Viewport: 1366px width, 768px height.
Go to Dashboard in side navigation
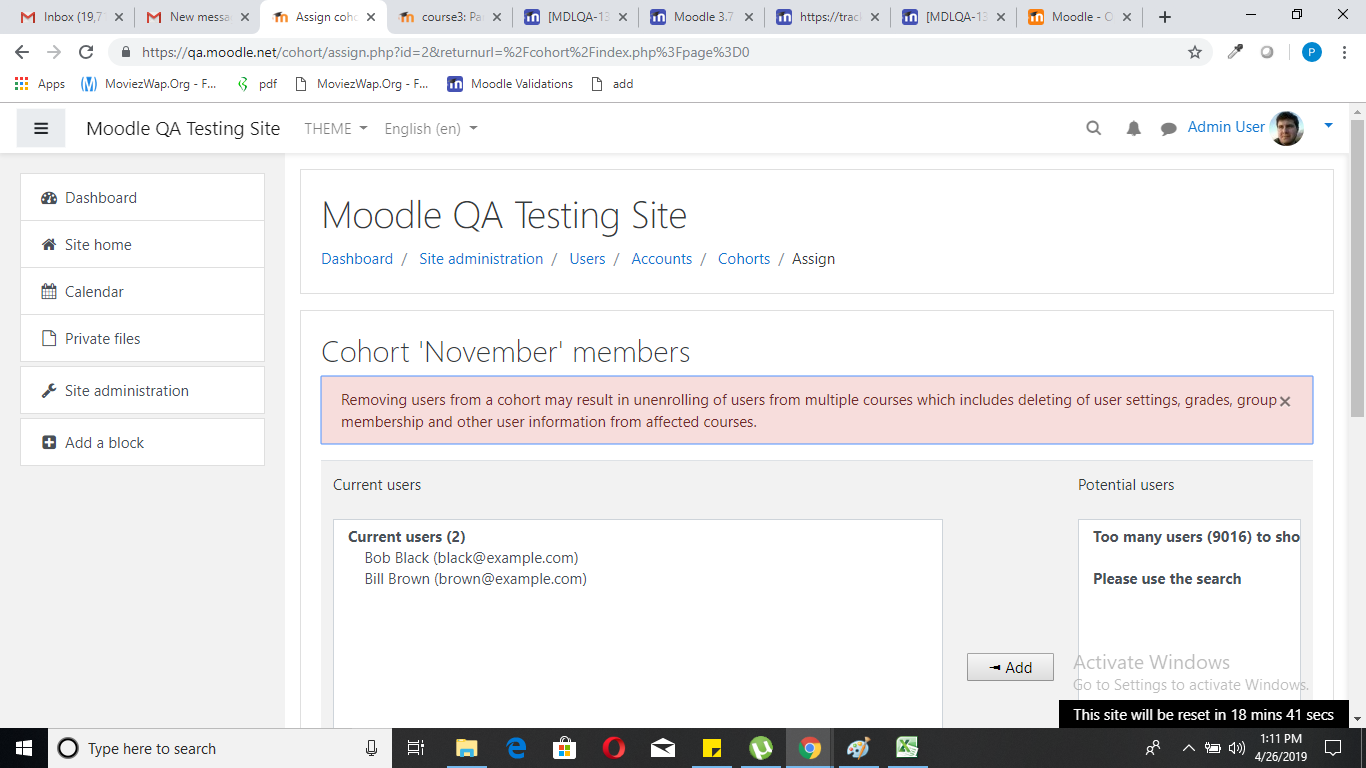[x=142, y=197]
